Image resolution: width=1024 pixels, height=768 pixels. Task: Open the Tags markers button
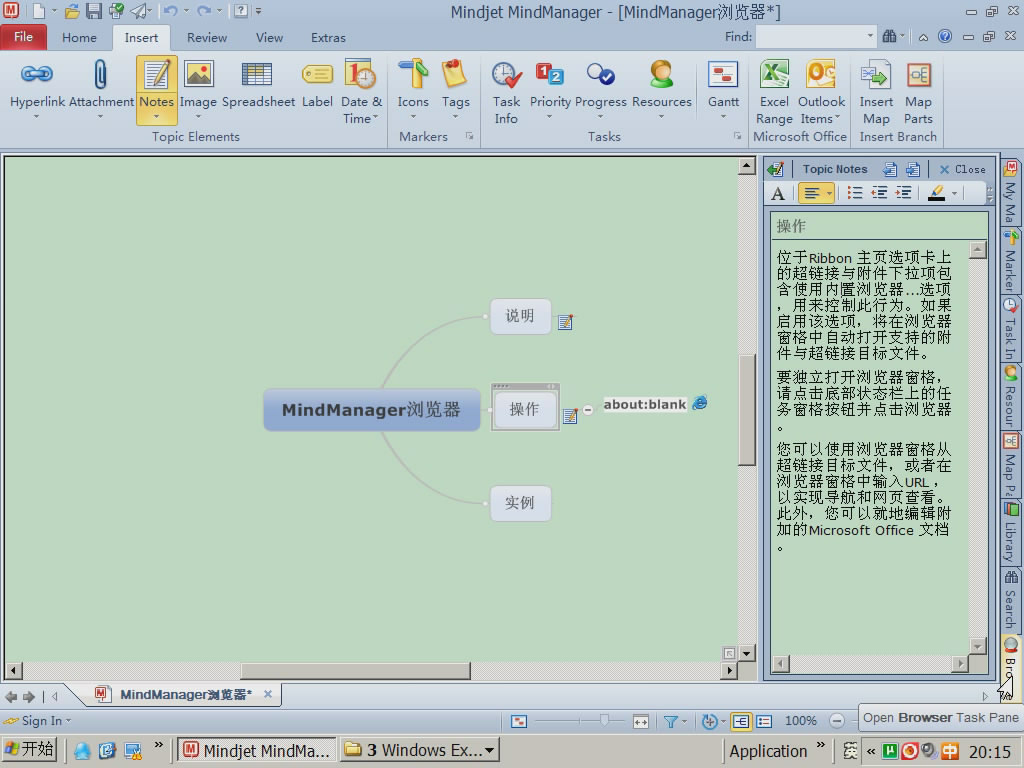pyautogui.click(x=455, y=86)
